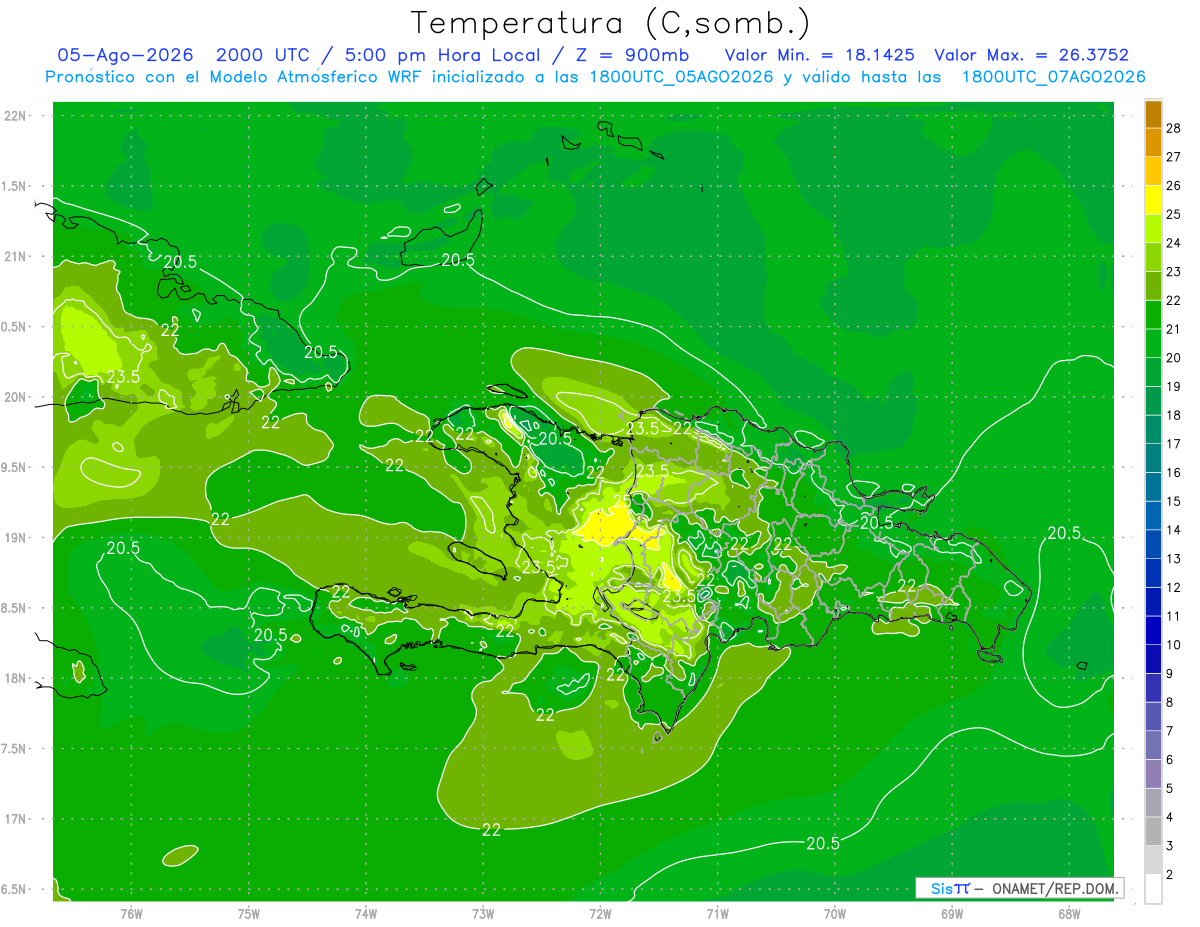Screen dimensions: 1200x927
Task: Click the orange swatch between 27 and 28
Action: [1153, 143]
